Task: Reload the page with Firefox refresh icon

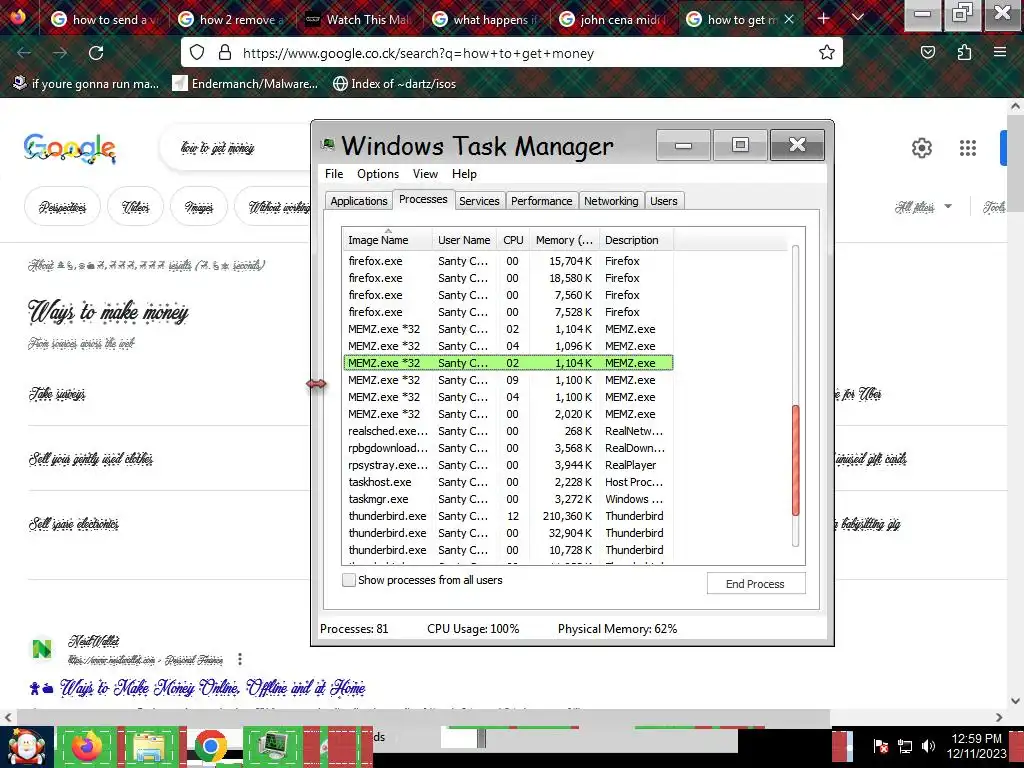Action: [x=96, y=53]
